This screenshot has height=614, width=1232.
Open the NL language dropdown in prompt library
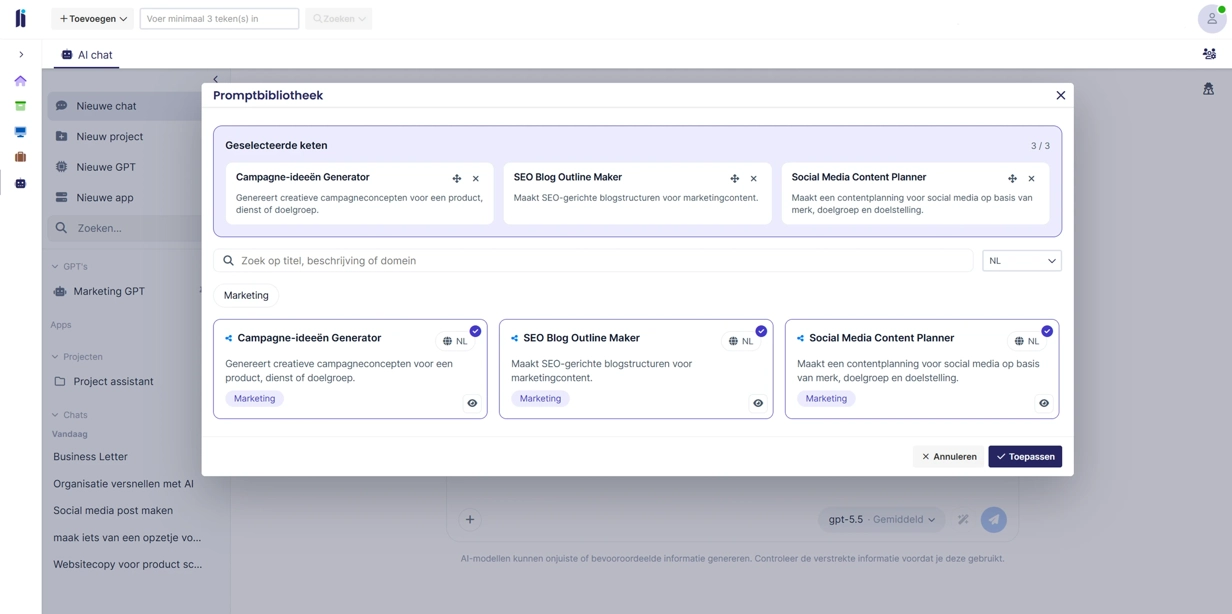(1022, 261)
